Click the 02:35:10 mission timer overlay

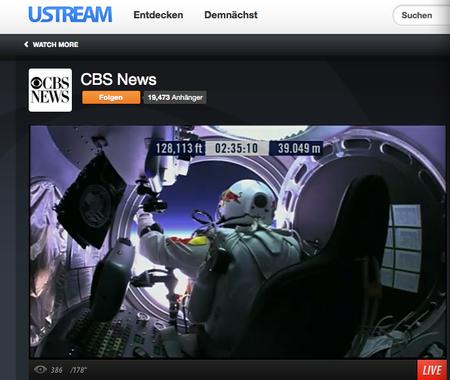click(x=236, y=148)
